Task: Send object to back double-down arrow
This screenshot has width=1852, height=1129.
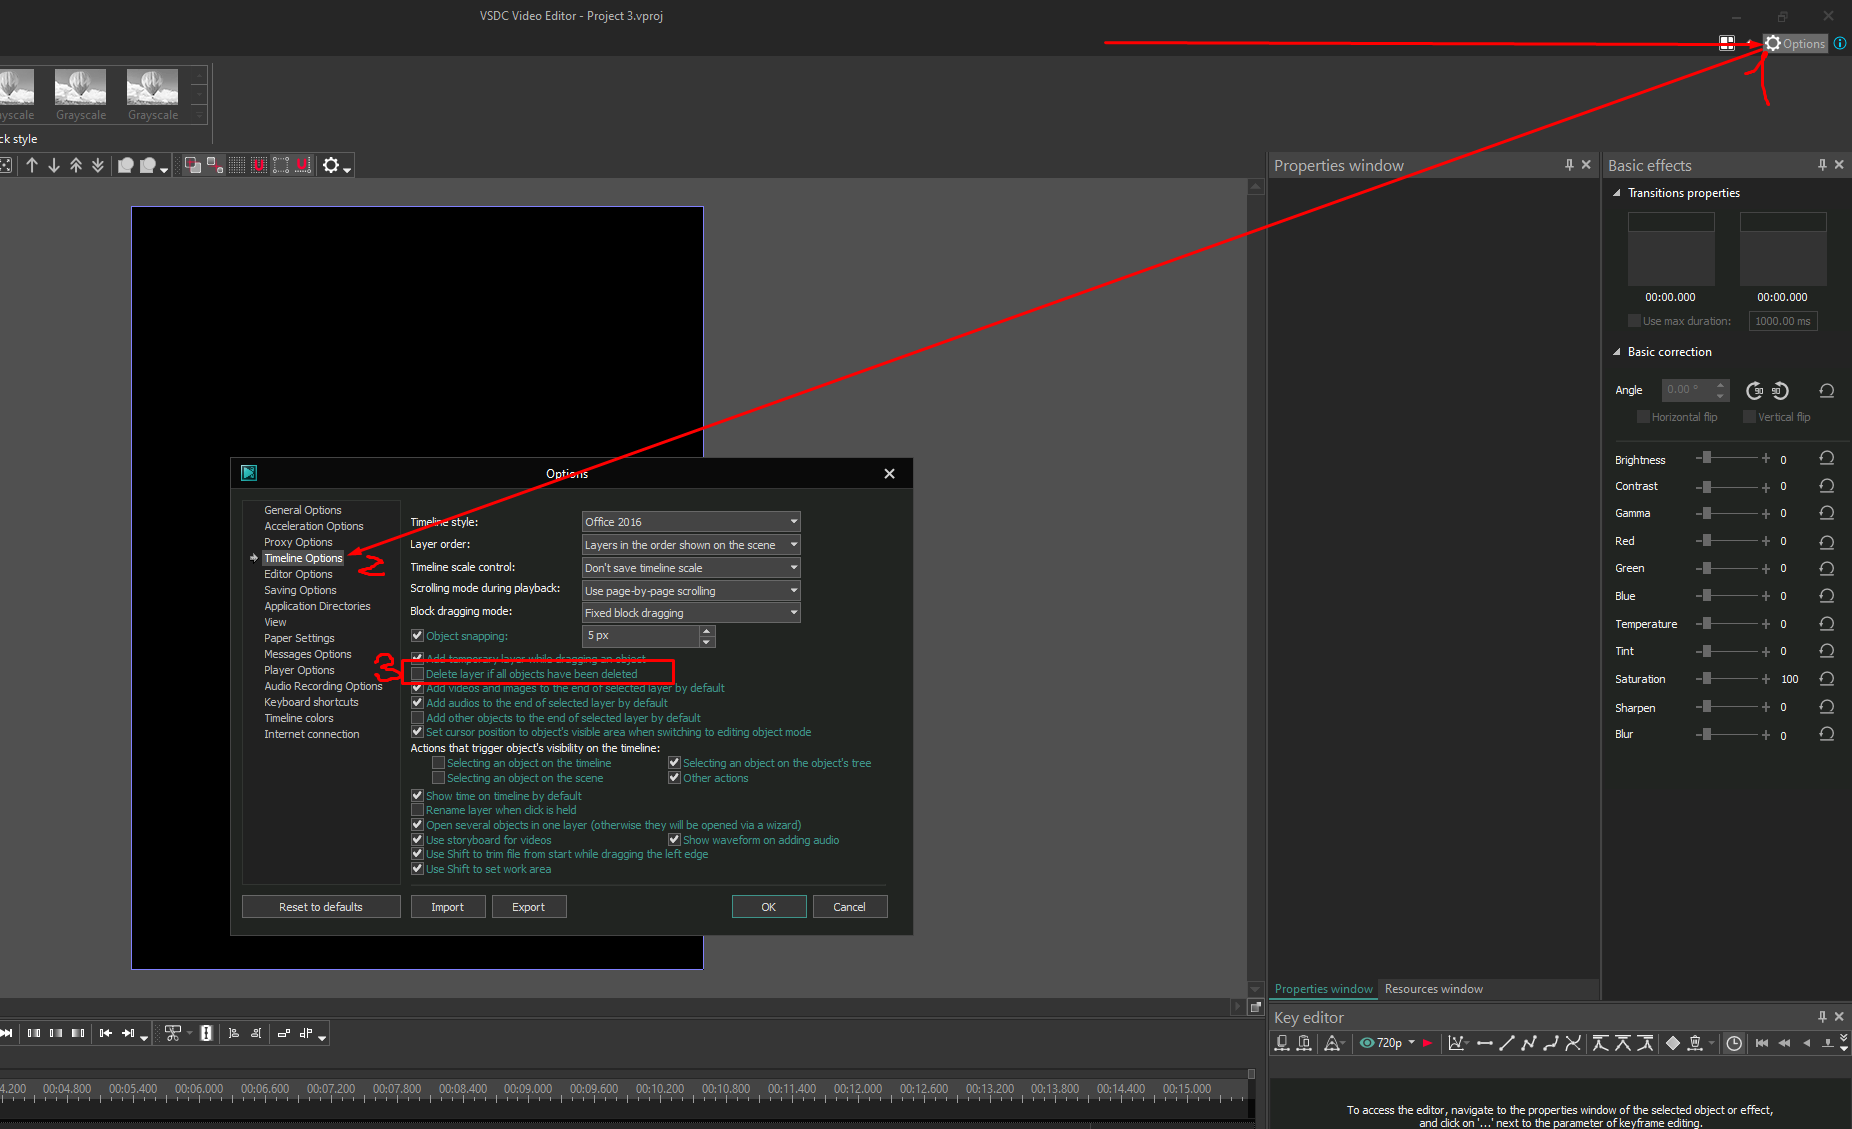Action: pos(98,165)
